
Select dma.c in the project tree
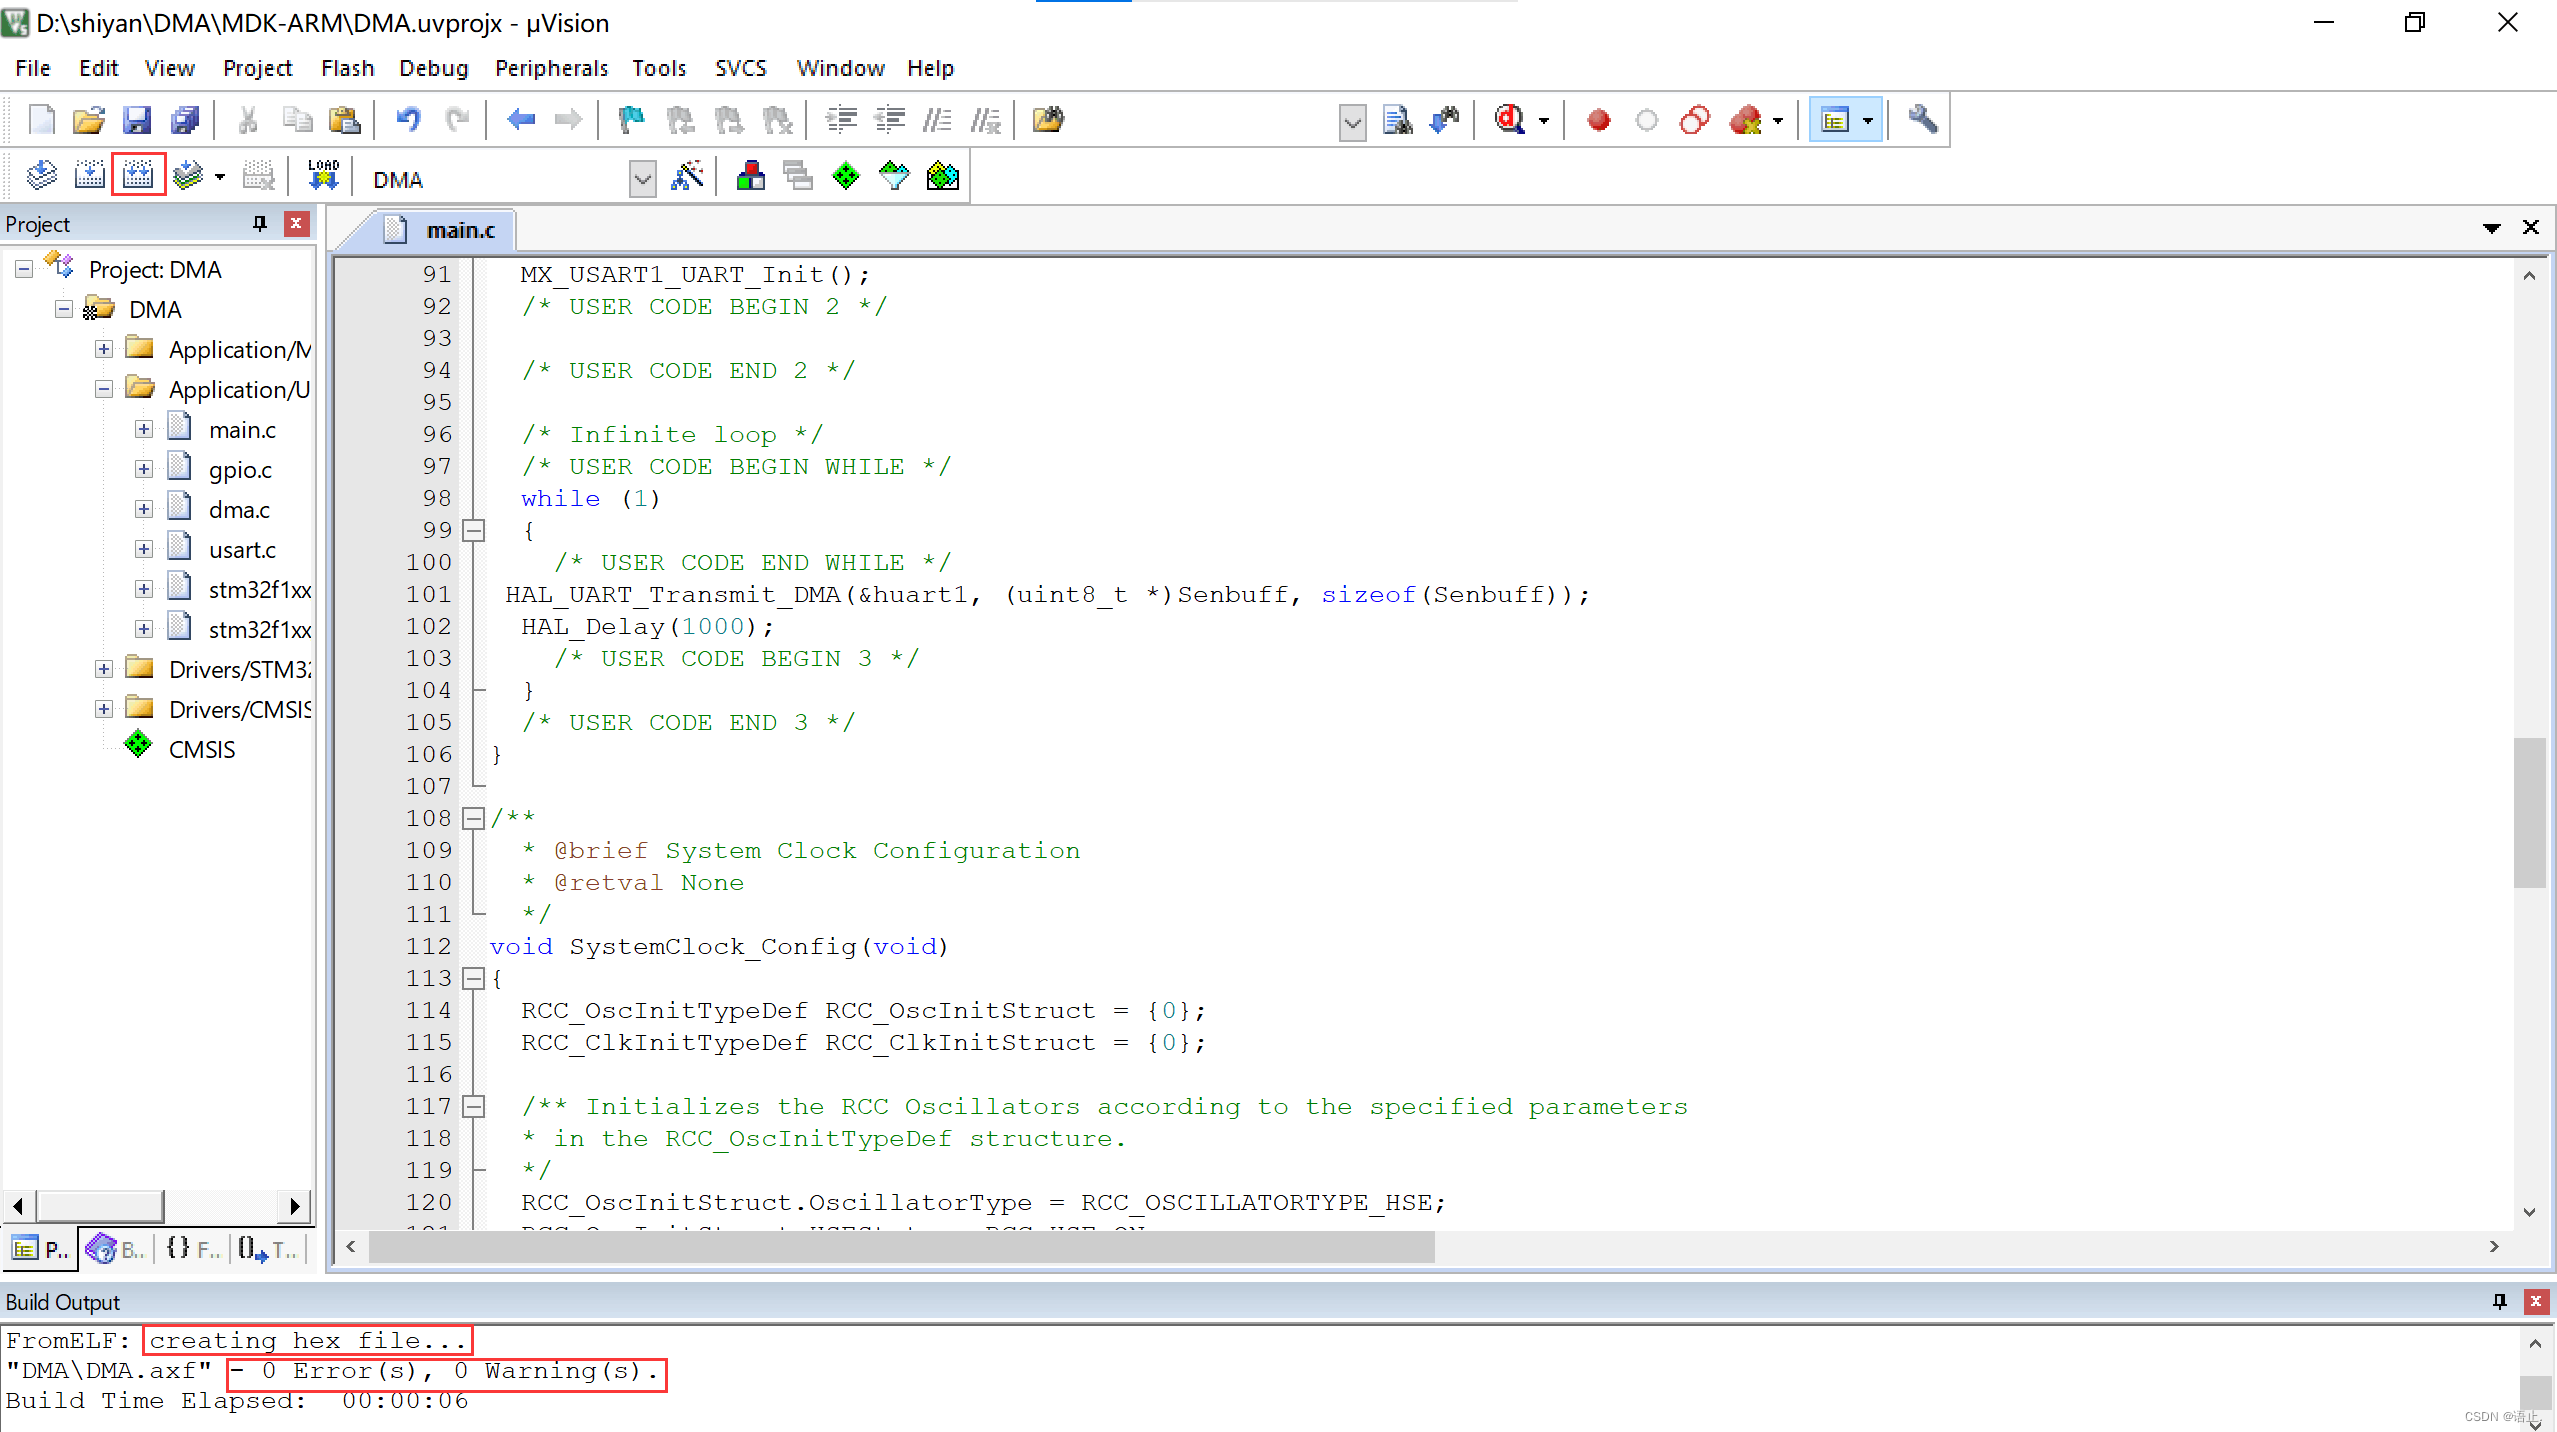239,509
